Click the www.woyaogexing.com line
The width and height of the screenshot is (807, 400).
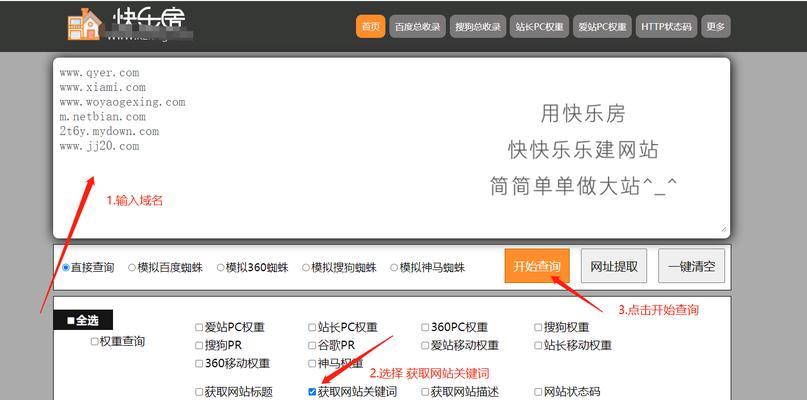click(122, 102)
